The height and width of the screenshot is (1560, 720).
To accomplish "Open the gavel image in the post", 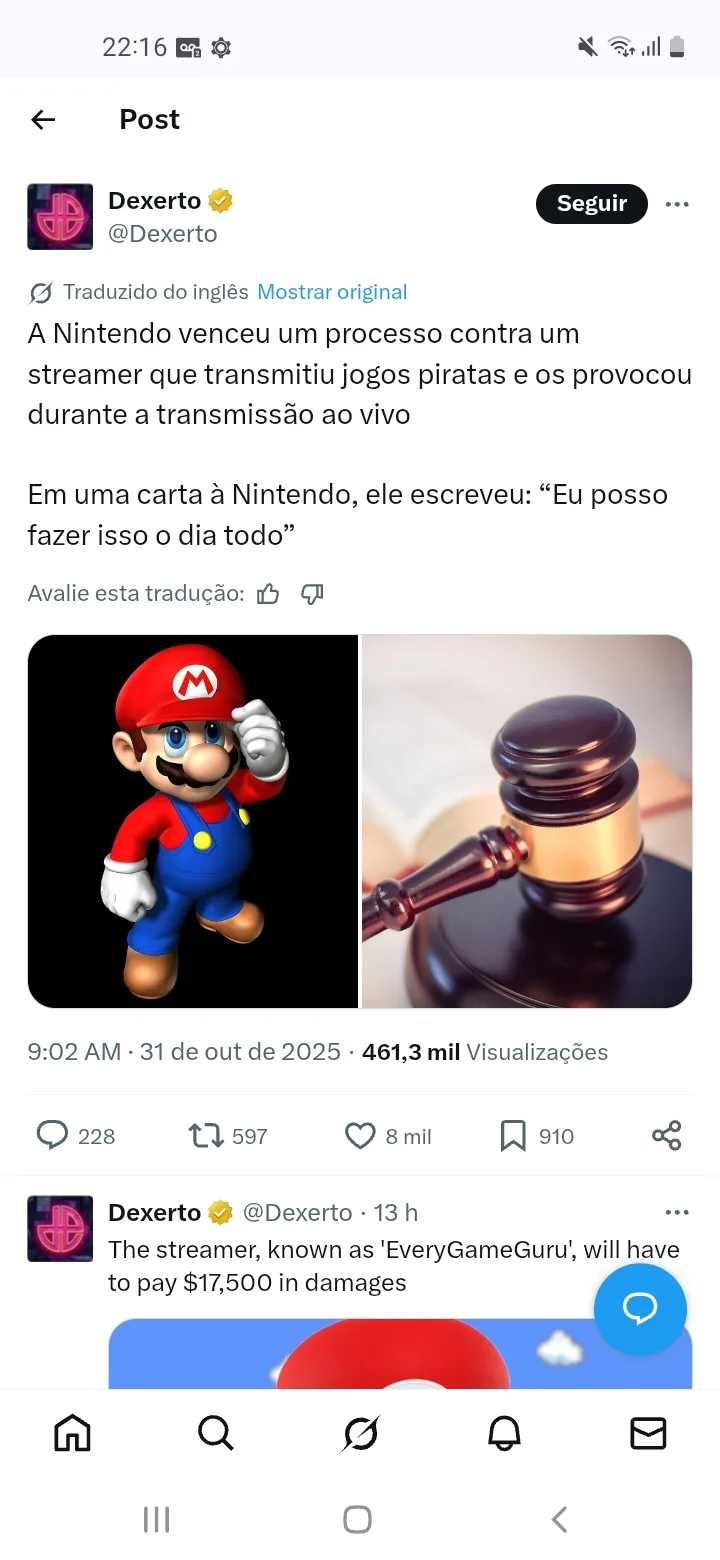I will click(x=527, y=821).
